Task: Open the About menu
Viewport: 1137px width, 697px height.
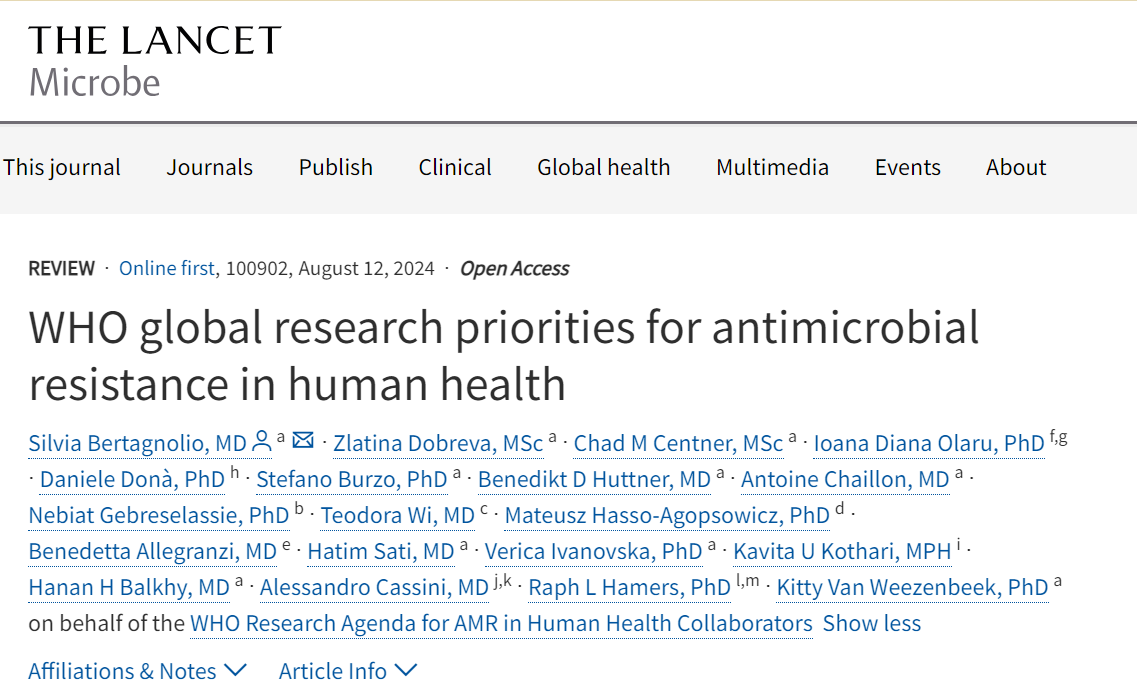Action: (x=1015, y=168)
